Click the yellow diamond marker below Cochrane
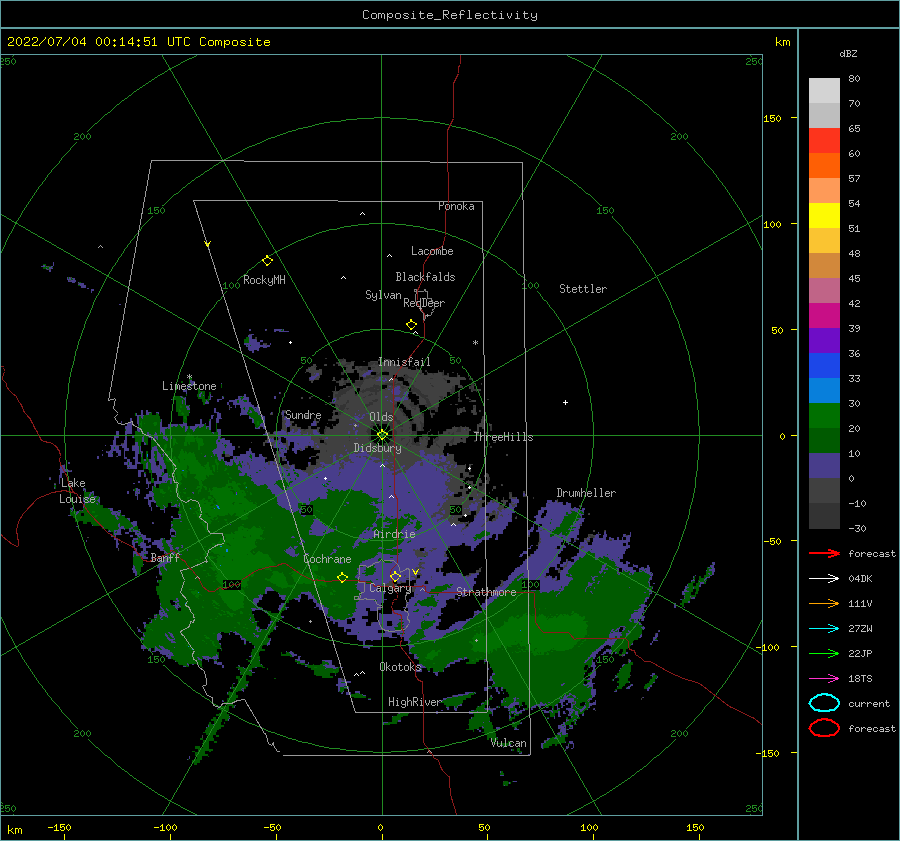The image size is (900, 841). 342,578
